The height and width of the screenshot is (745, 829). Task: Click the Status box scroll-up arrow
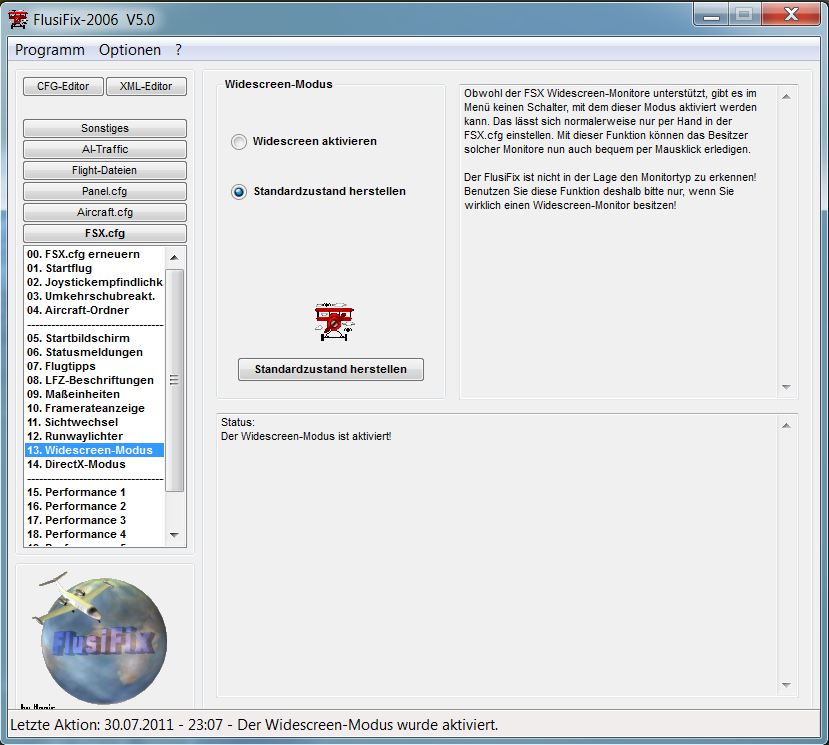(786, 426)
